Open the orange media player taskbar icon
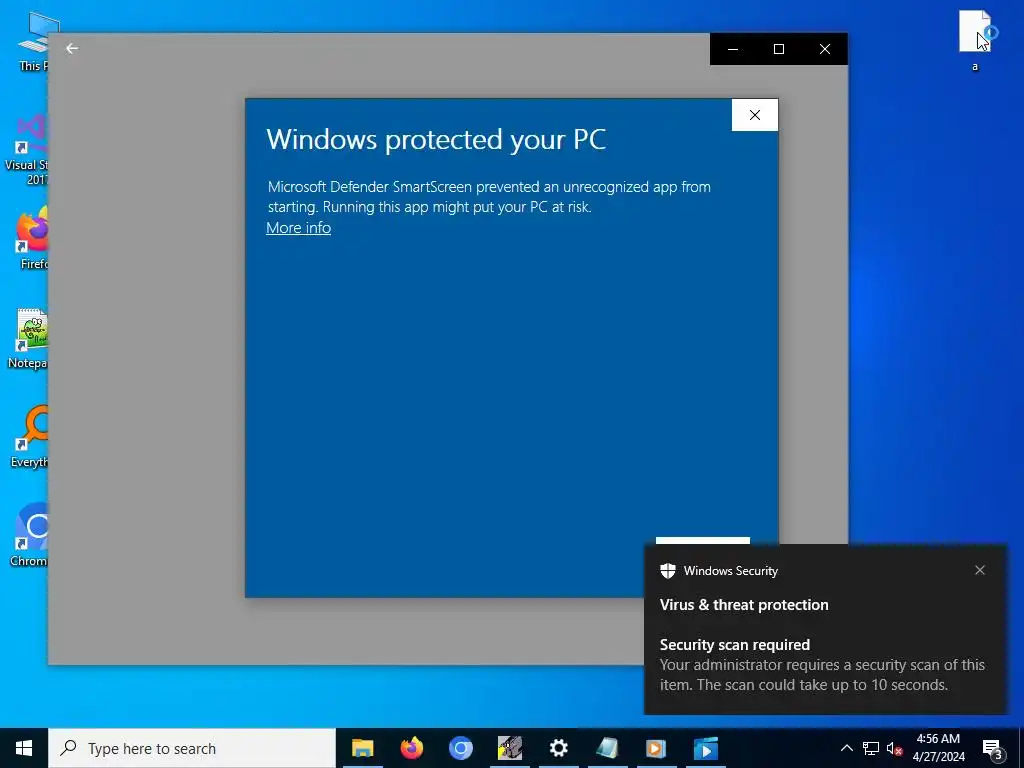Image resolution: width=1024 pixels, height=768 pixels. click(x=656, y=748)
